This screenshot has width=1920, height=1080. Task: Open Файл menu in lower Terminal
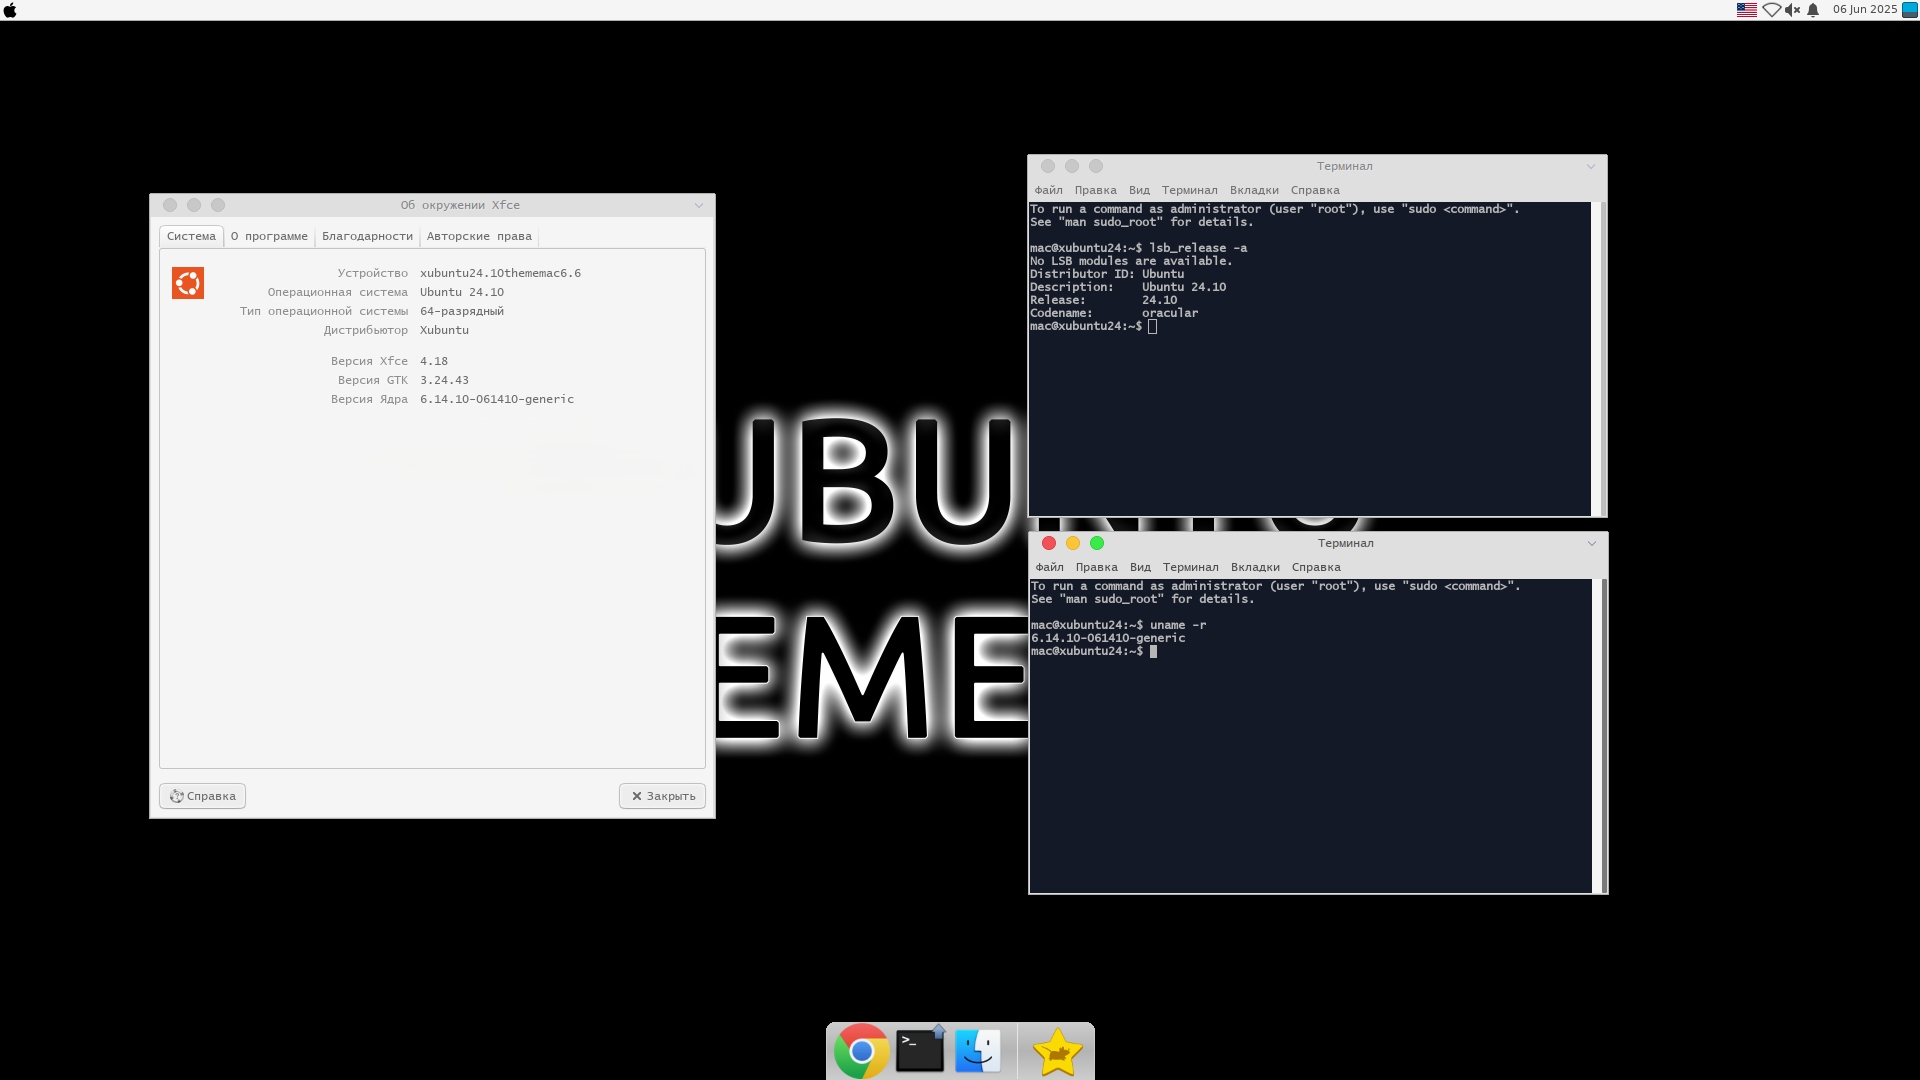(1049, 567)
